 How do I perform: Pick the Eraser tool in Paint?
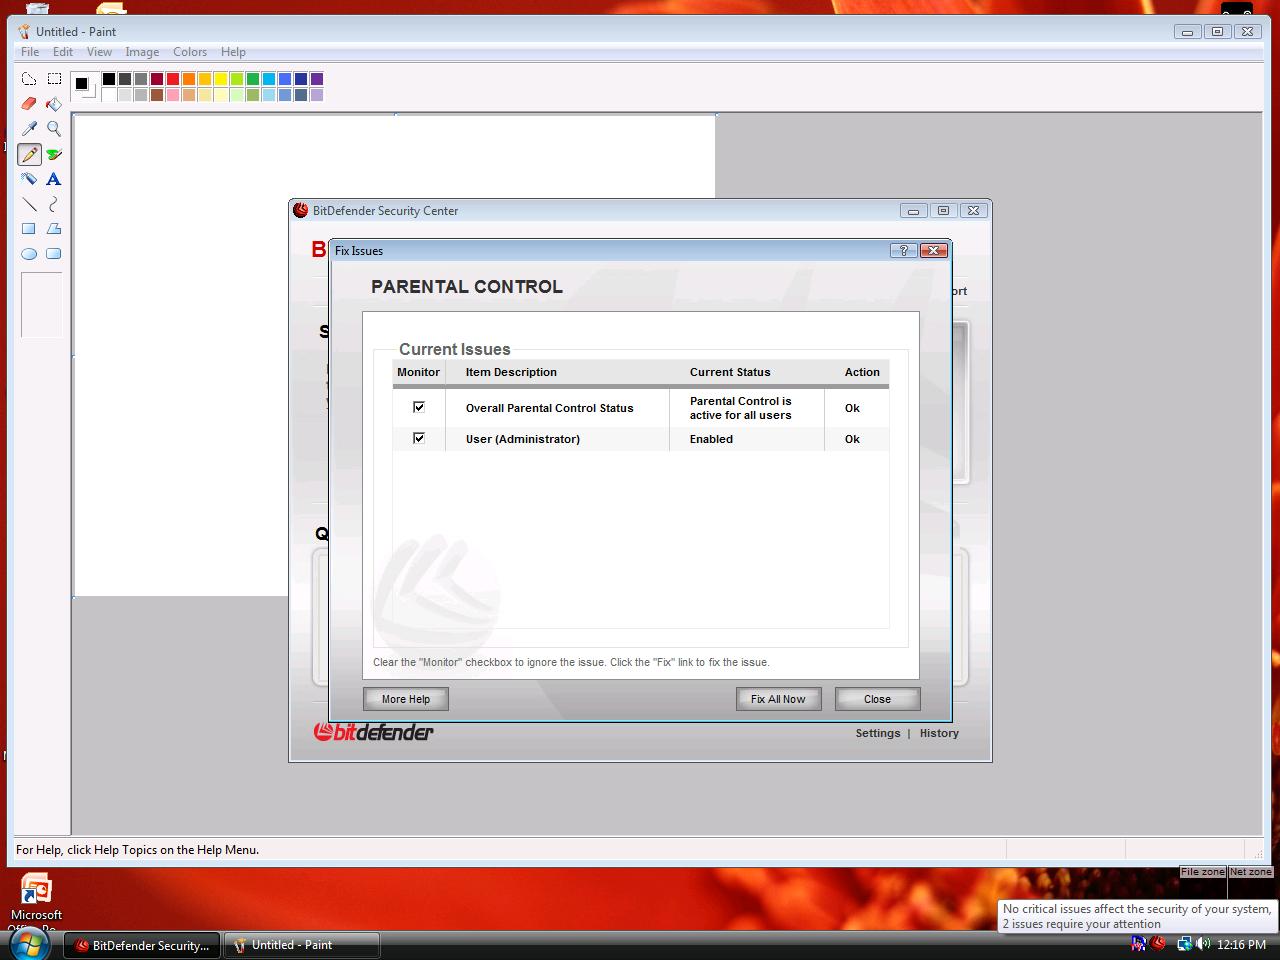tap(29, 104)
